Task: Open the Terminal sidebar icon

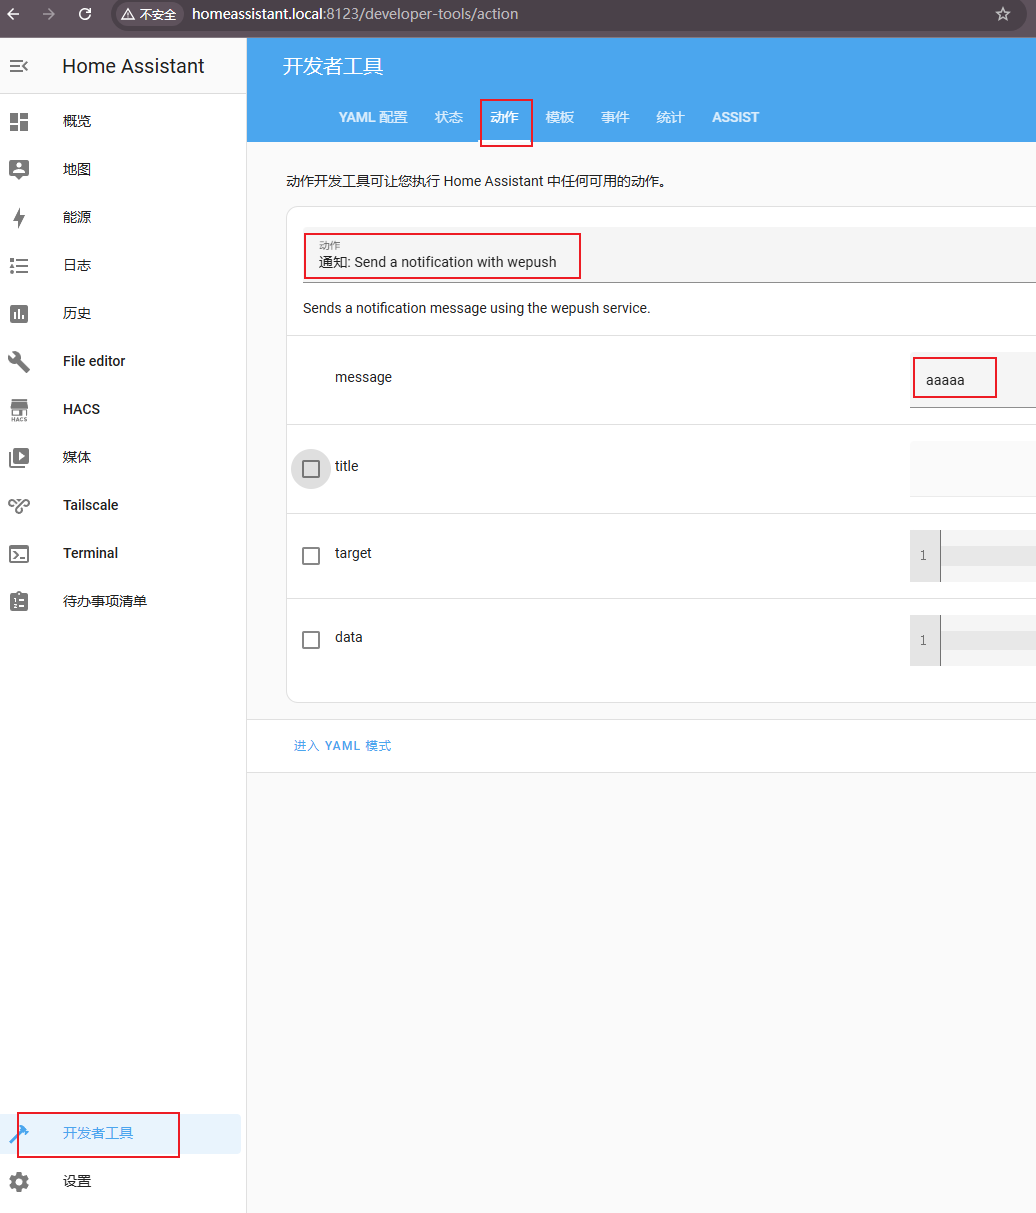Action: [19, 553]
